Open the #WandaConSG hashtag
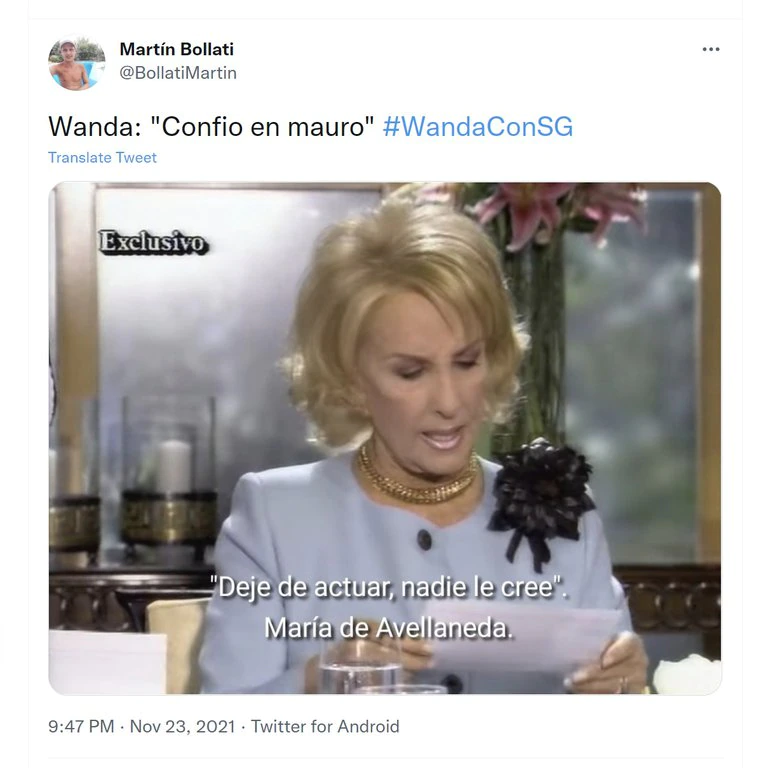The width and height of the screenshot is (768, 768). click(478, 126)
